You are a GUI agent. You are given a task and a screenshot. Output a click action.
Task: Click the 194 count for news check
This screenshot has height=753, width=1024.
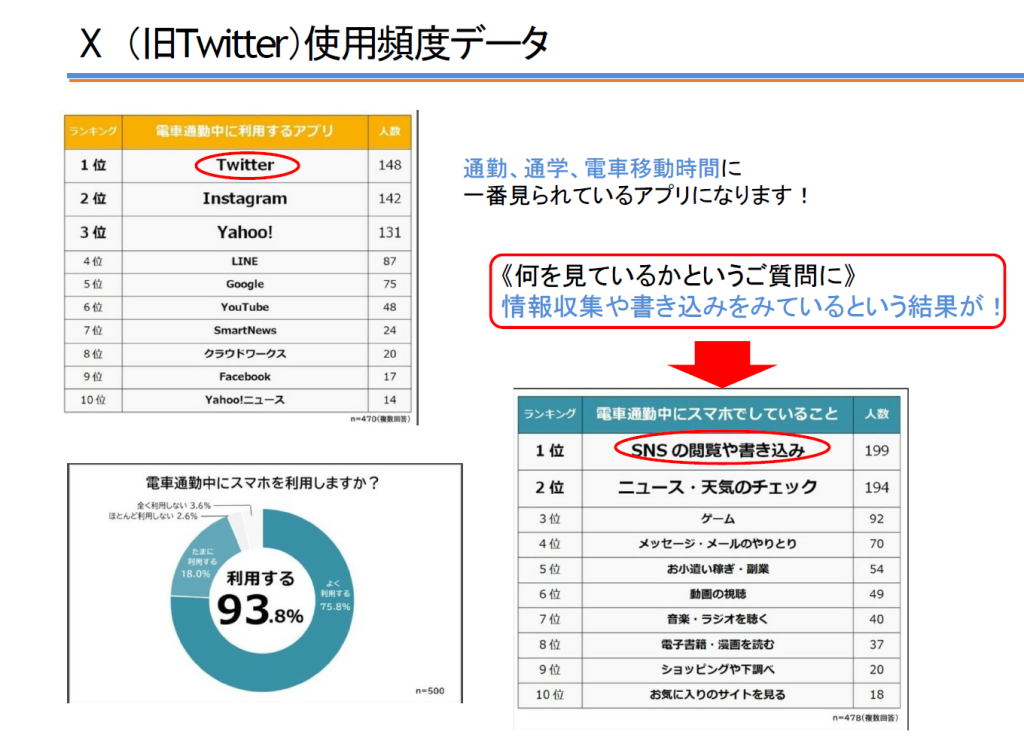876,487
